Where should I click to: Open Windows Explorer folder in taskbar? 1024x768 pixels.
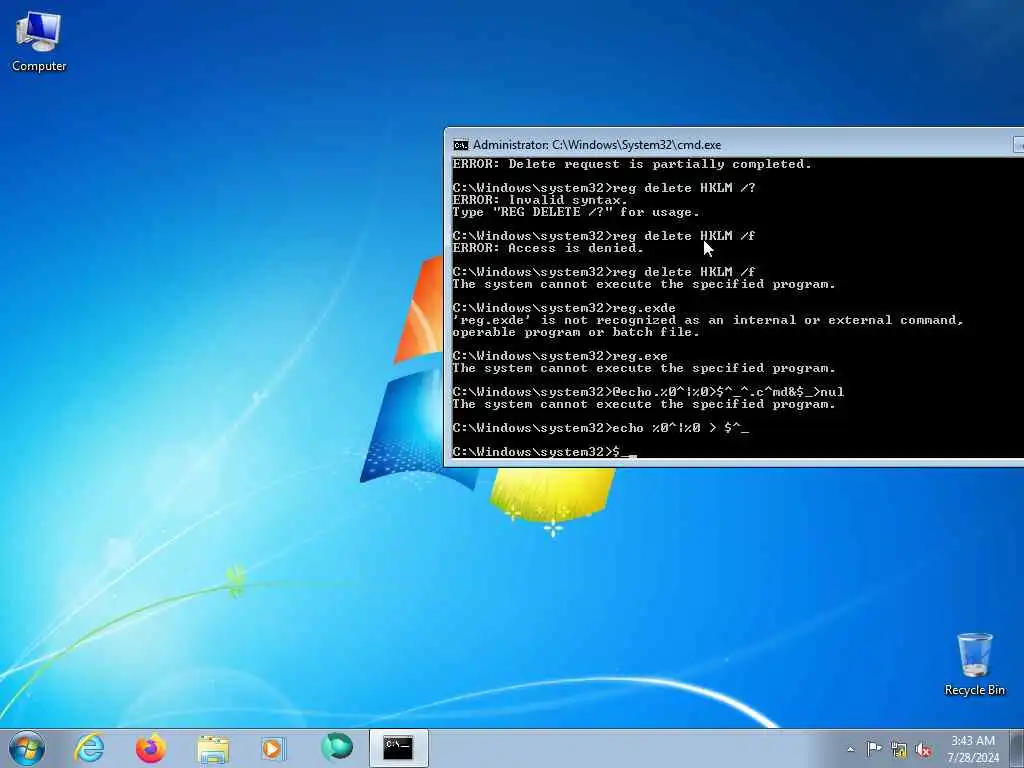[213, 748]
